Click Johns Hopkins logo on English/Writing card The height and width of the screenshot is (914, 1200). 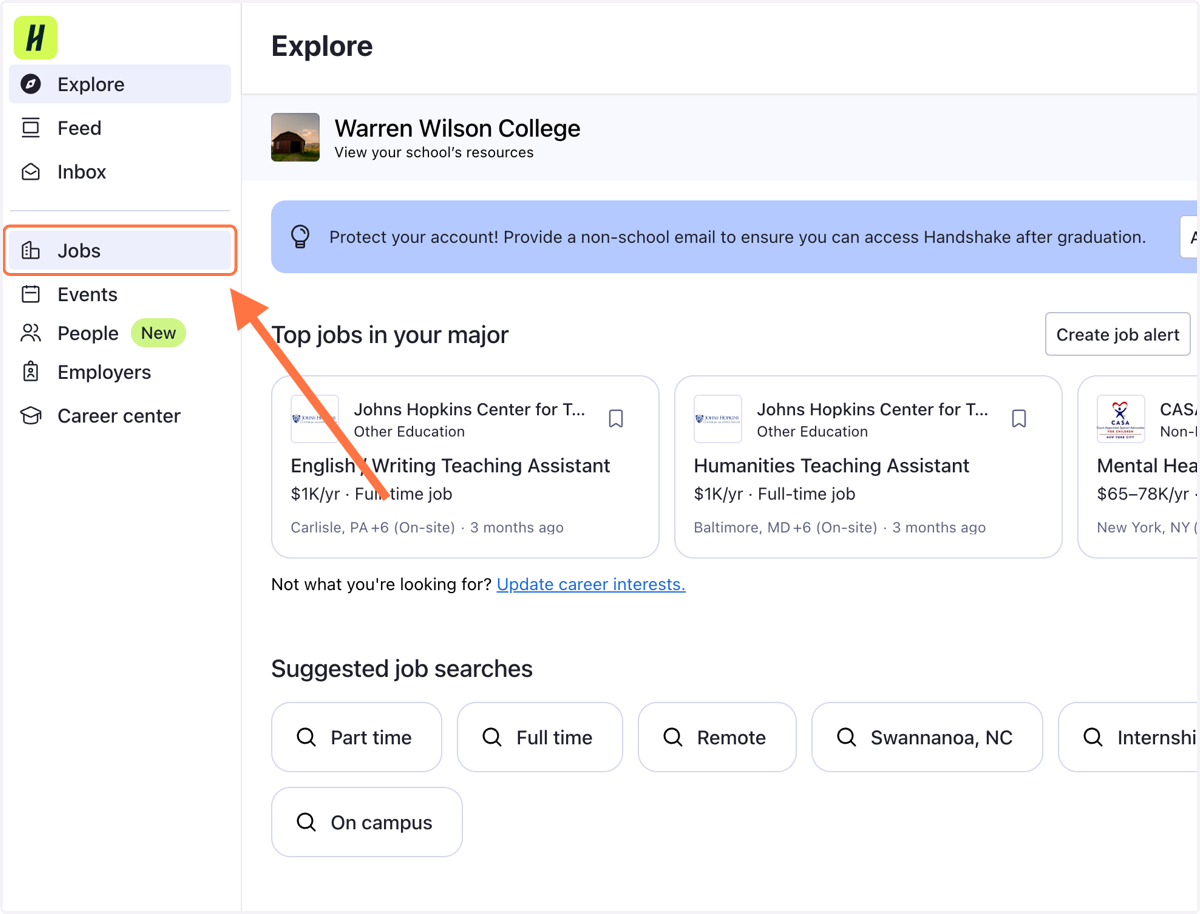click(x=315, y=419)
